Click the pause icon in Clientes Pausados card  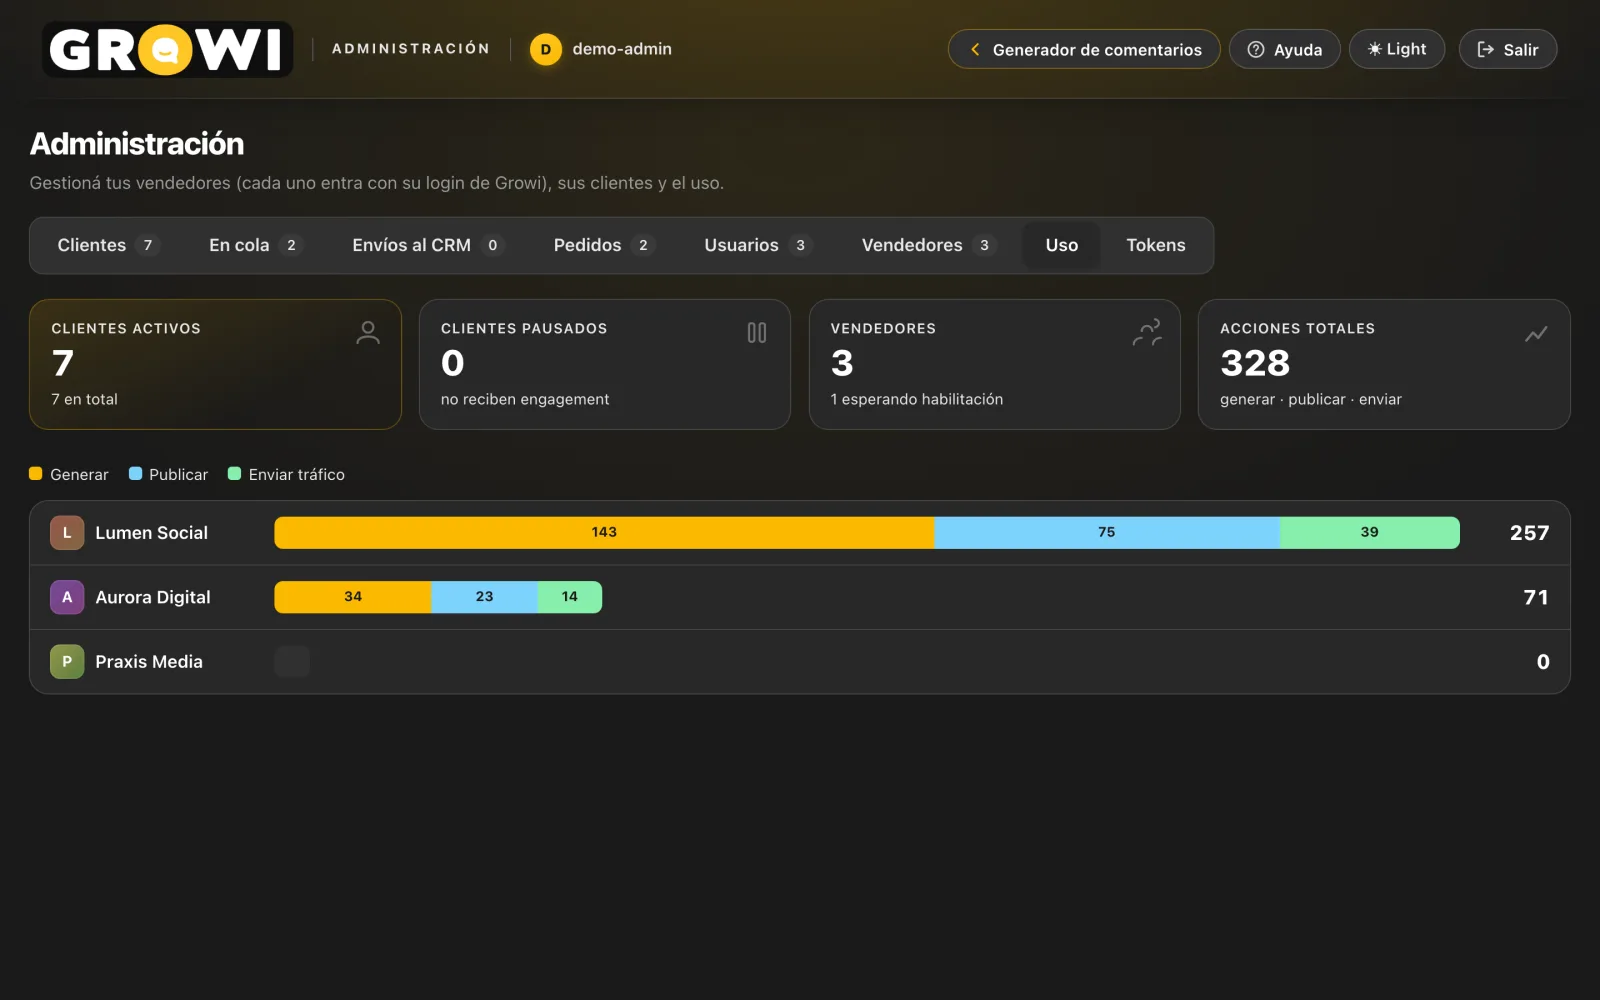coord(757,333)
